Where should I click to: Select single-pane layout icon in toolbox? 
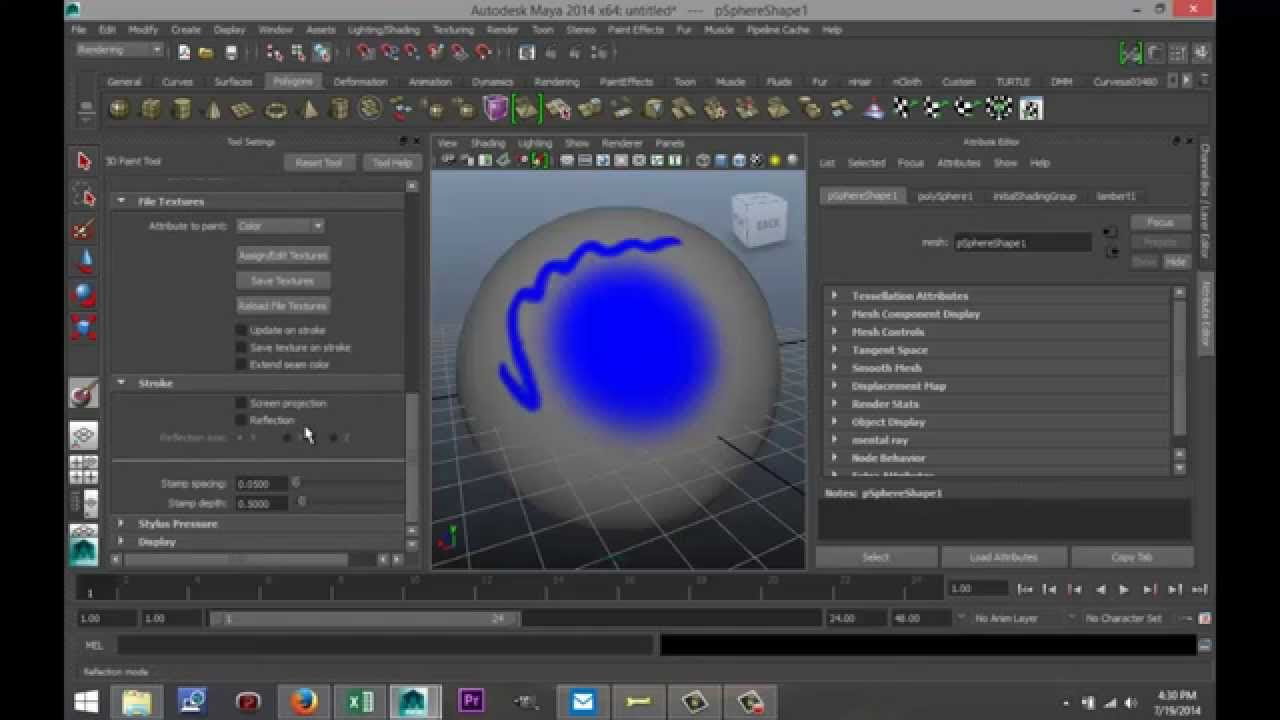pos(84,436)
